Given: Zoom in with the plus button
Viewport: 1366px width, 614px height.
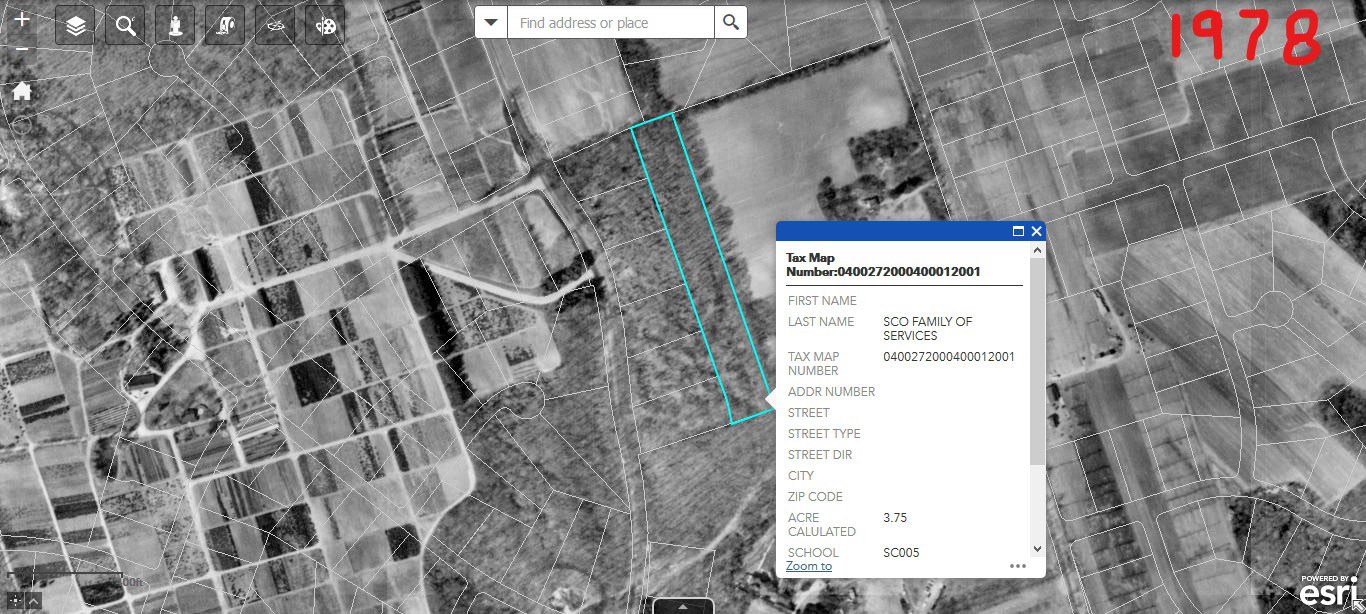Looking at the screenshot, I should point(21,20).
